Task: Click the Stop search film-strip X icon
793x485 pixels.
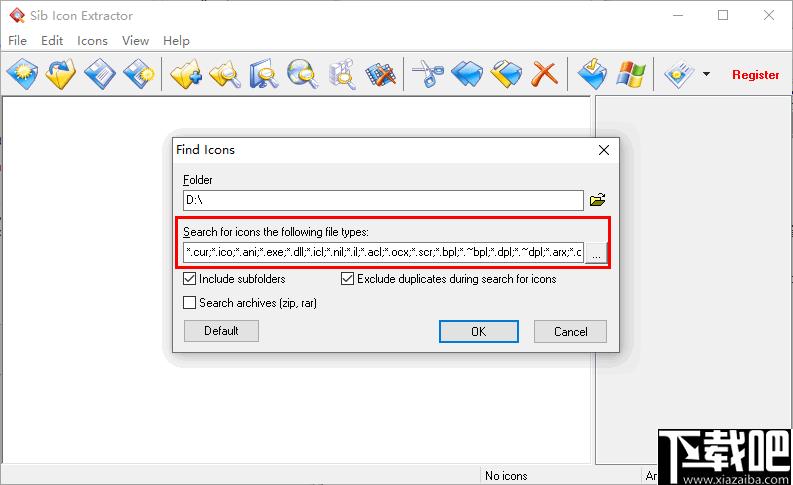Action: [x=380, y=74]
